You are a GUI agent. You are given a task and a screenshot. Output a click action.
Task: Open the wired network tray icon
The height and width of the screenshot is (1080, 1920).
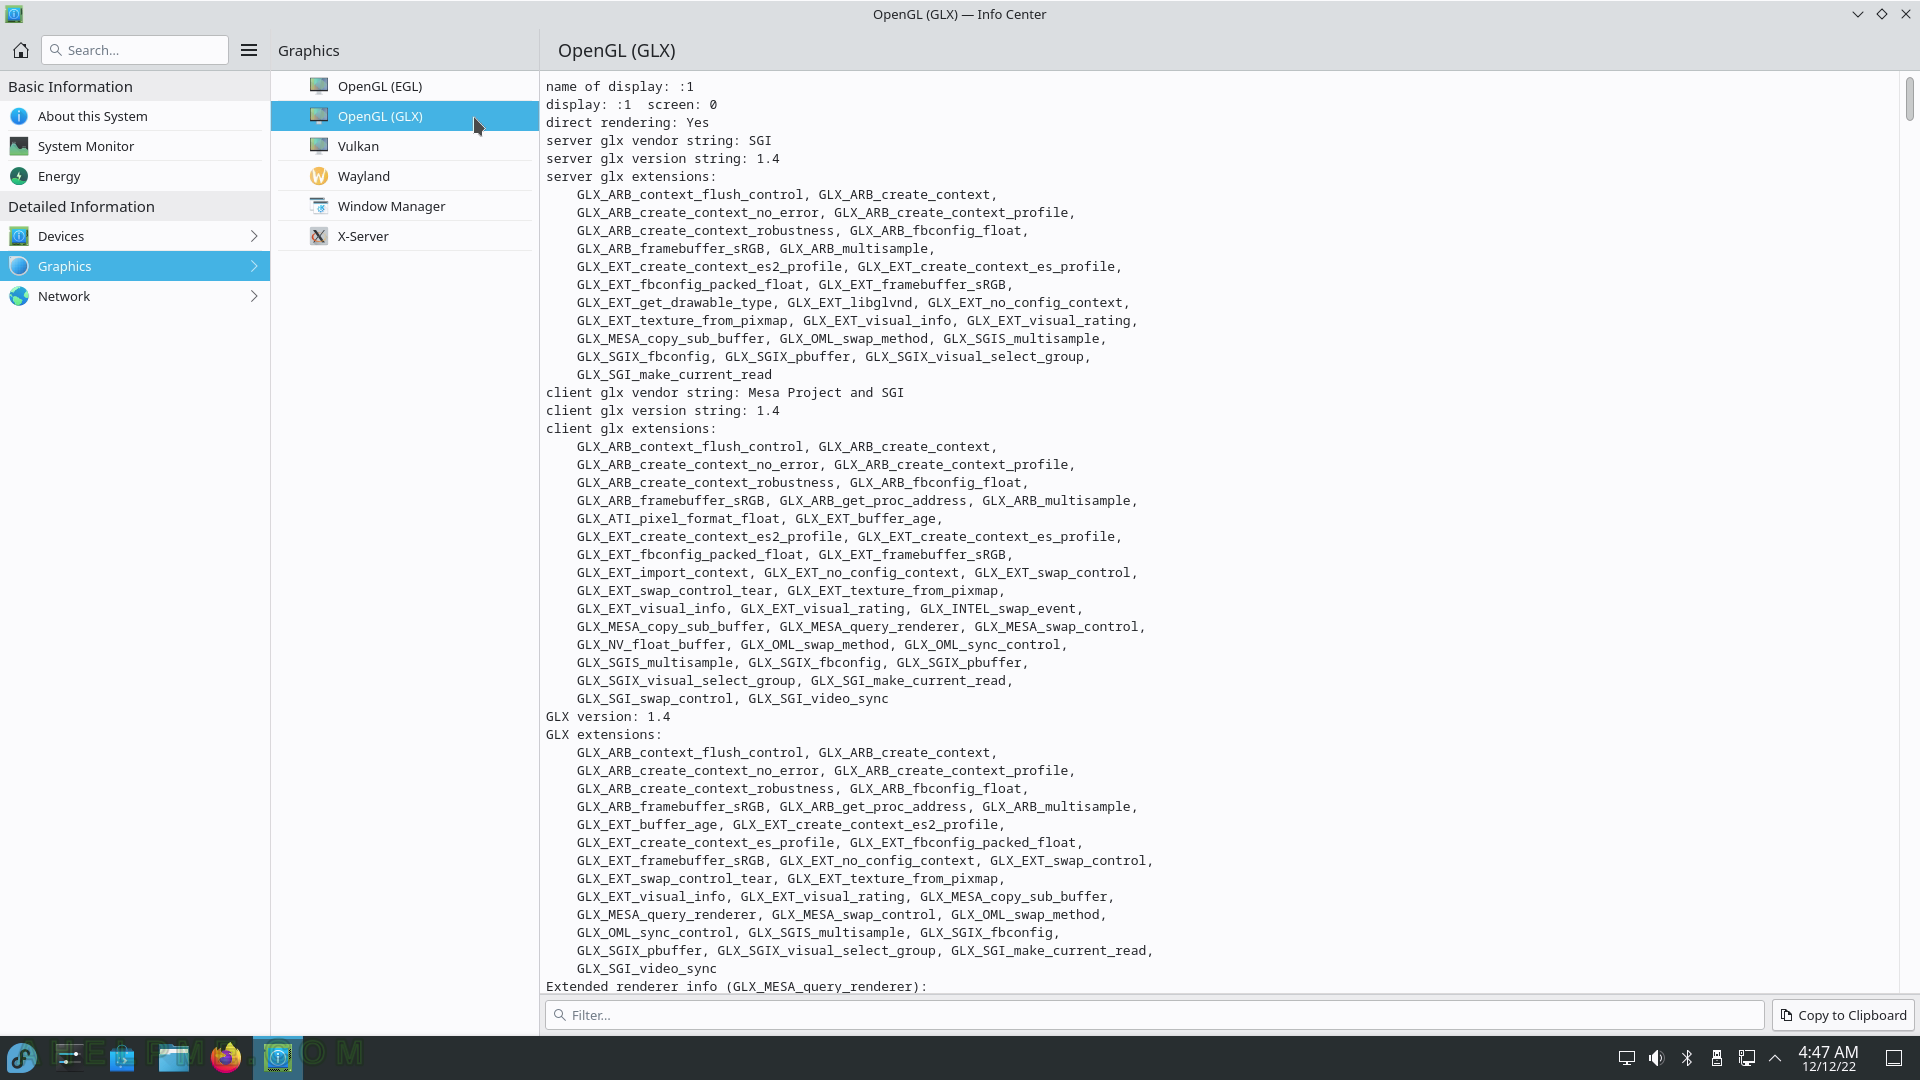pos(1747,1058)
